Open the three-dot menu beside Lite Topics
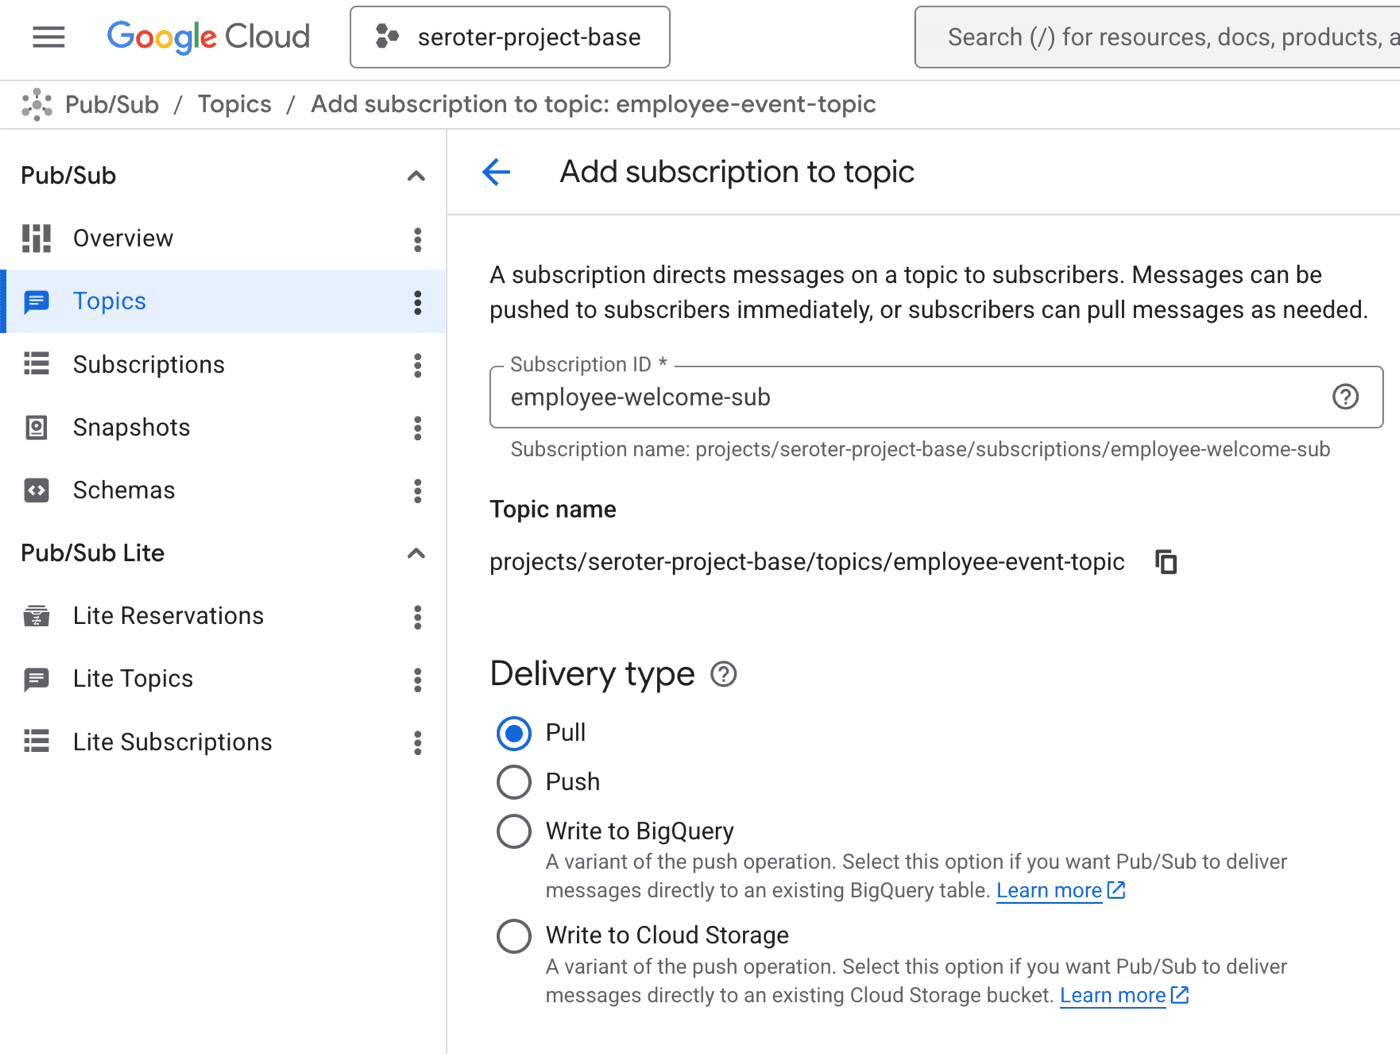 [417, 680]
